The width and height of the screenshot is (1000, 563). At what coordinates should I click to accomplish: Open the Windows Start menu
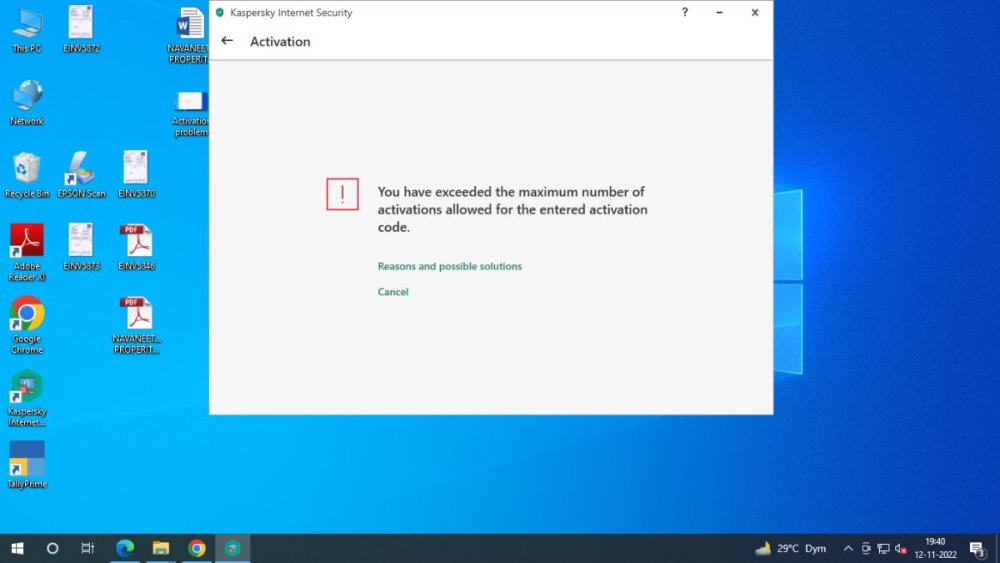[17, 548]
